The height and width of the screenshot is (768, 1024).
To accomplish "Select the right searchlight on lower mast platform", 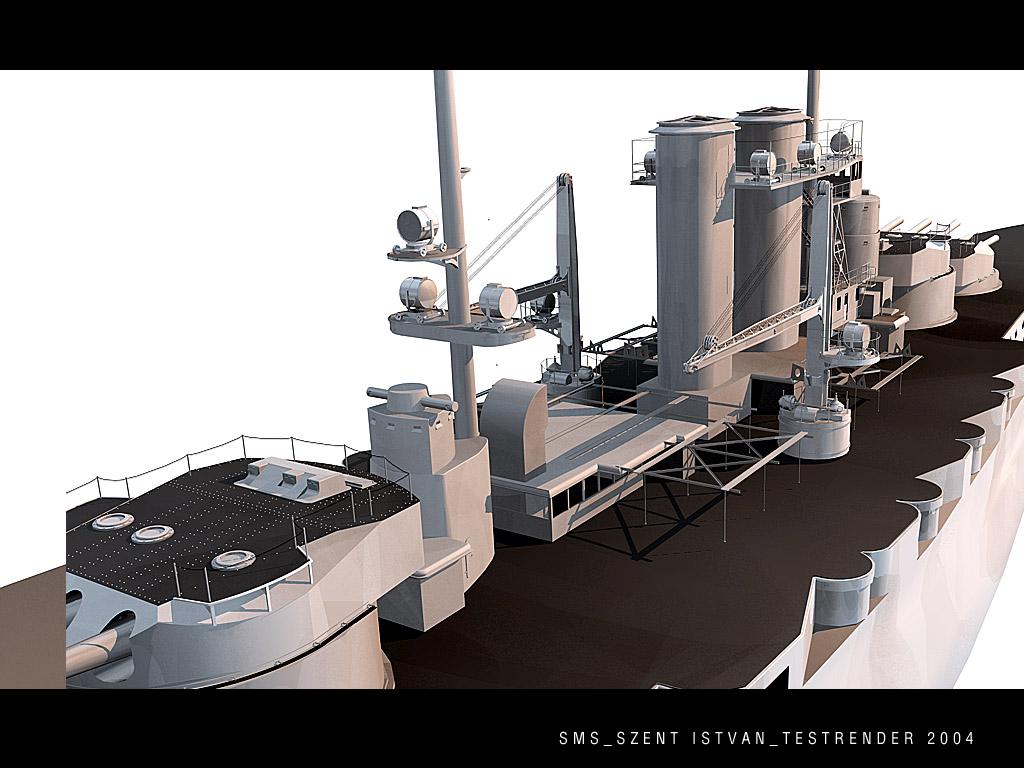I will pos(497,300).
